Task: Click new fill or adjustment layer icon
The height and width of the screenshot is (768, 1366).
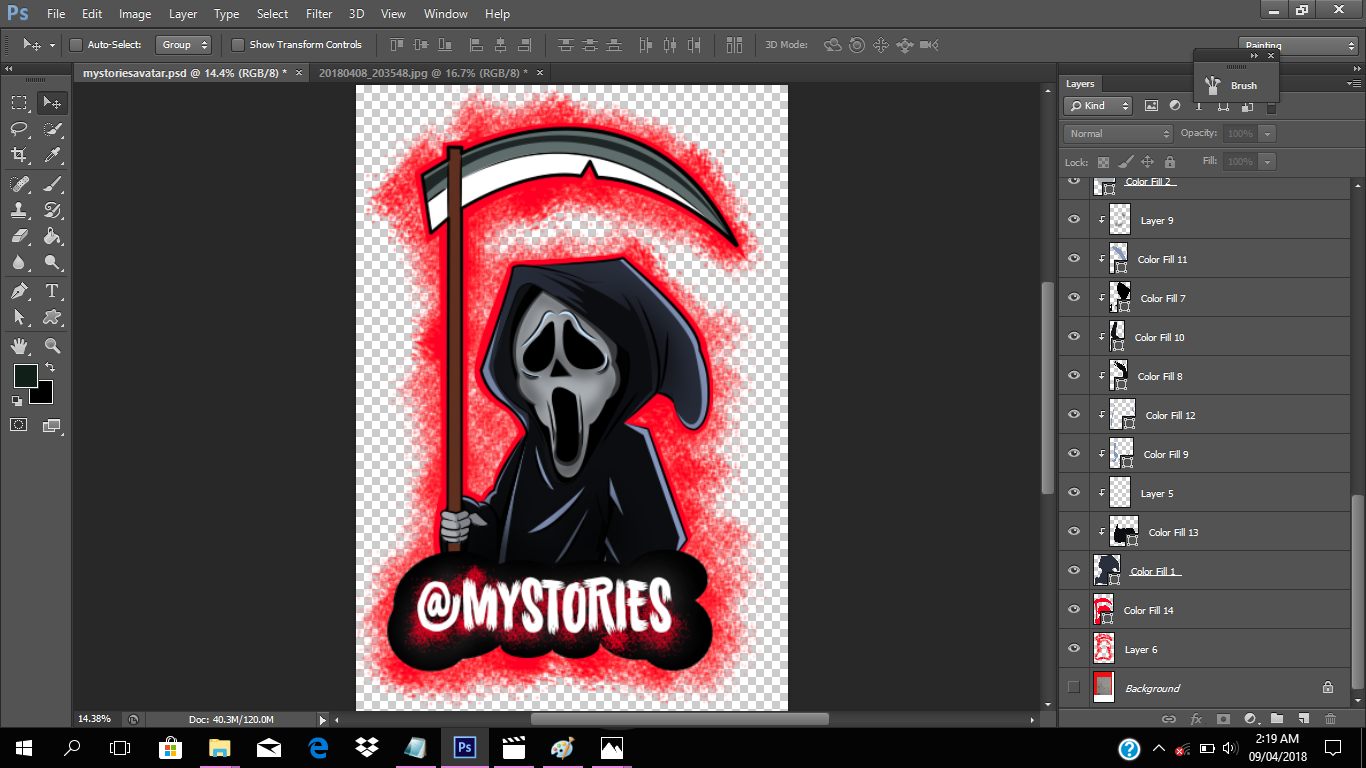Action: (1250, 718)
